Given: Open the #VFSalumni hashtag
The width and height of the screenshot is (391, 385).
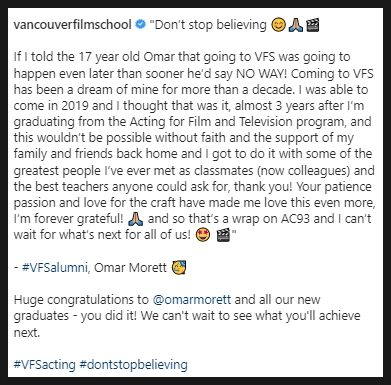Looking at the screenshot, I should (55, 267).
